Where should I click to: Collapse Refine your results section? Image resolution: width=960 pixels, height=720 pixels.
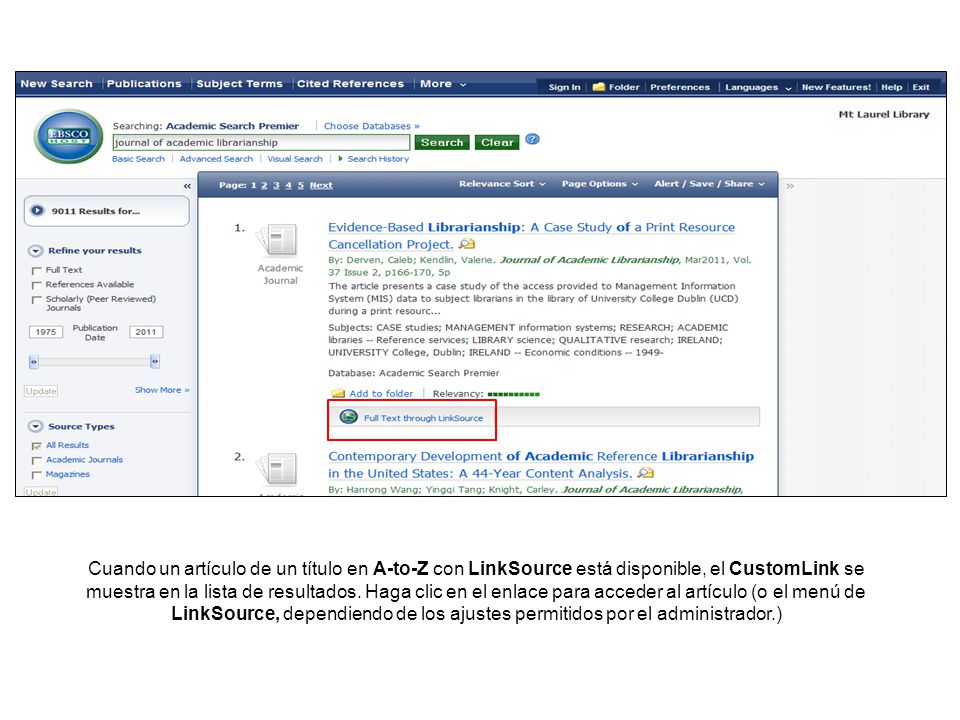tap(36, 251)
